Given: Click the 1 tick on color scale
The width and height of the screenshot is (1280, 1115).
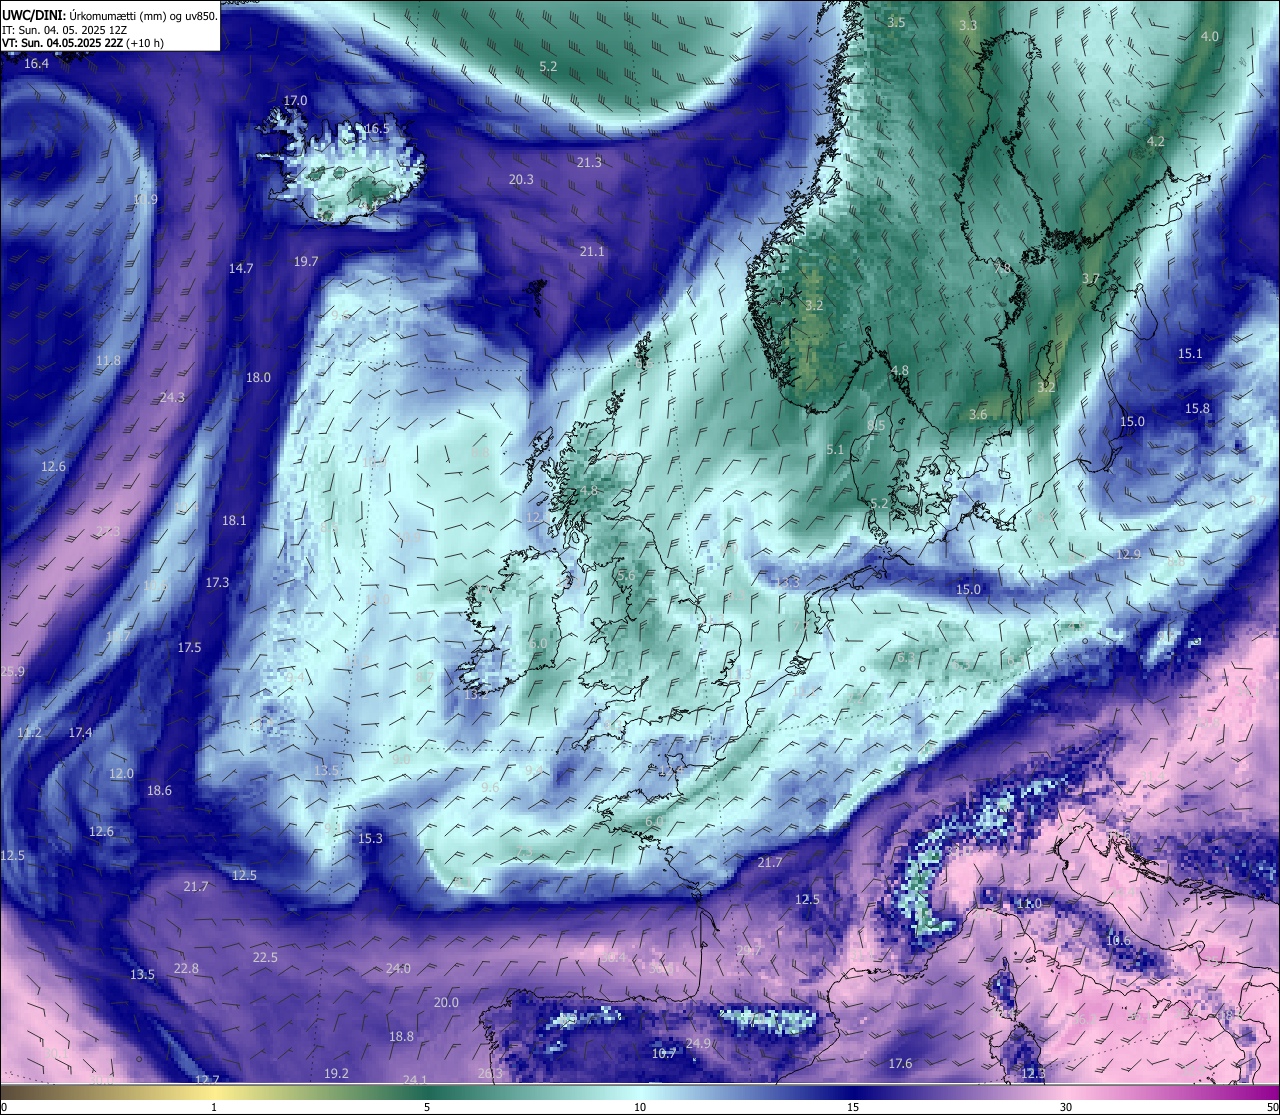Looking at the screenshot, I should 214,1107.
